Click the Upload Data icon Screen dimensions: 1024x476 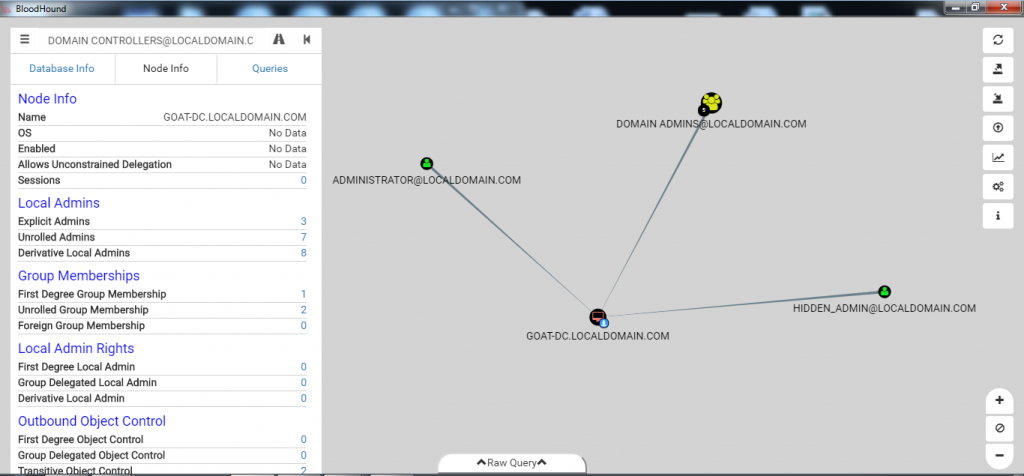tap(997, 127)
